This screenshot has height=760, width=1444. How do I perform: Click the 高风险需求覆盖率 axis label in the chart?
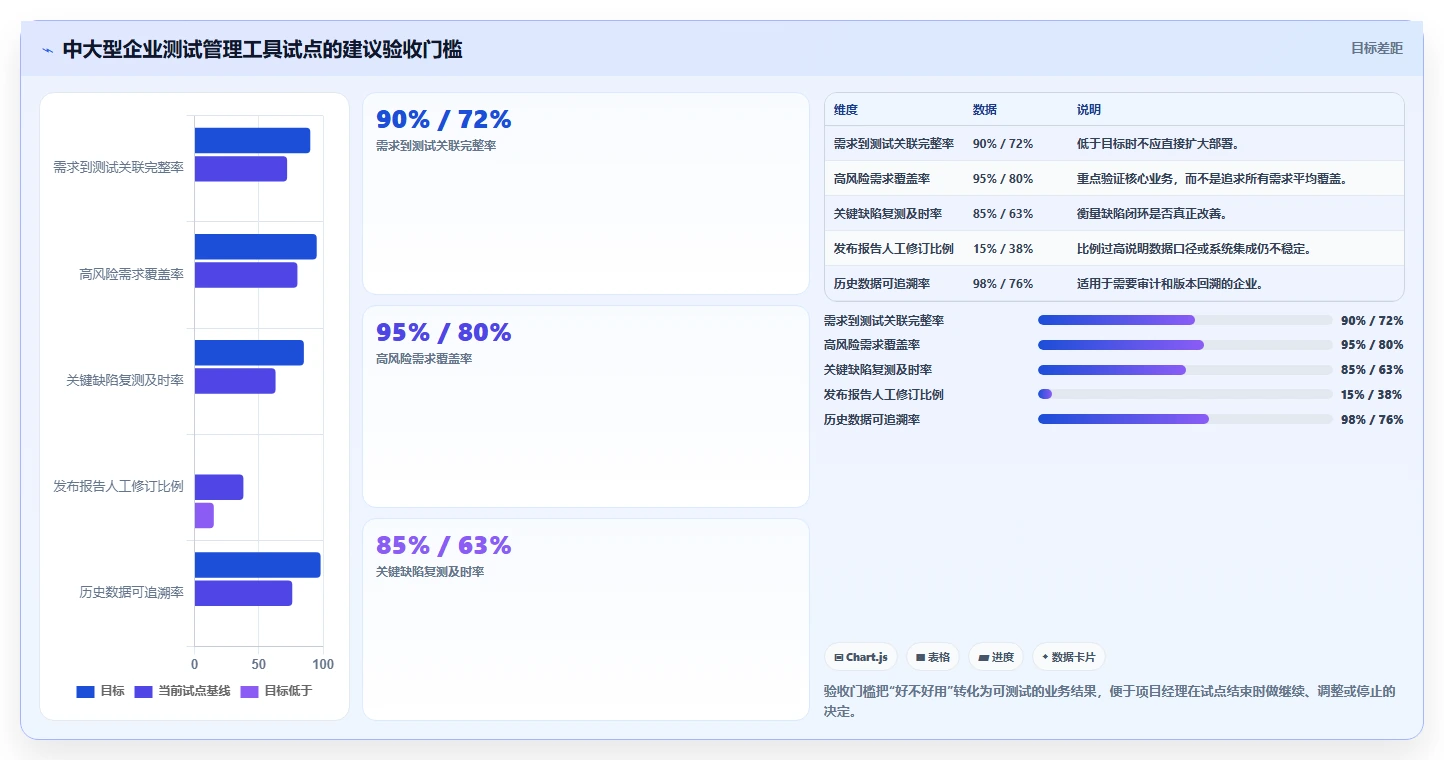coord(132,274)
